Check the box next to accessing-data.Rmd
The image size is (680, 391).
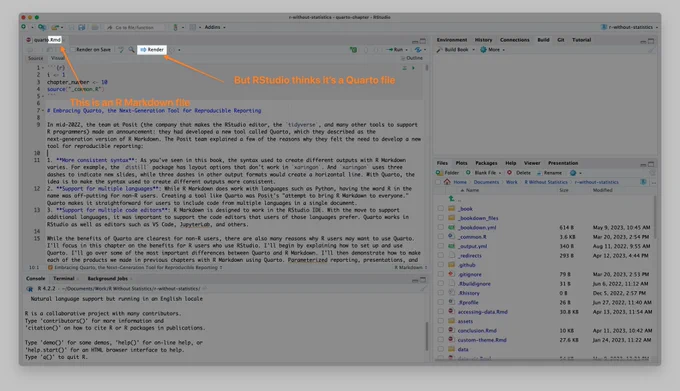(441, 312)
